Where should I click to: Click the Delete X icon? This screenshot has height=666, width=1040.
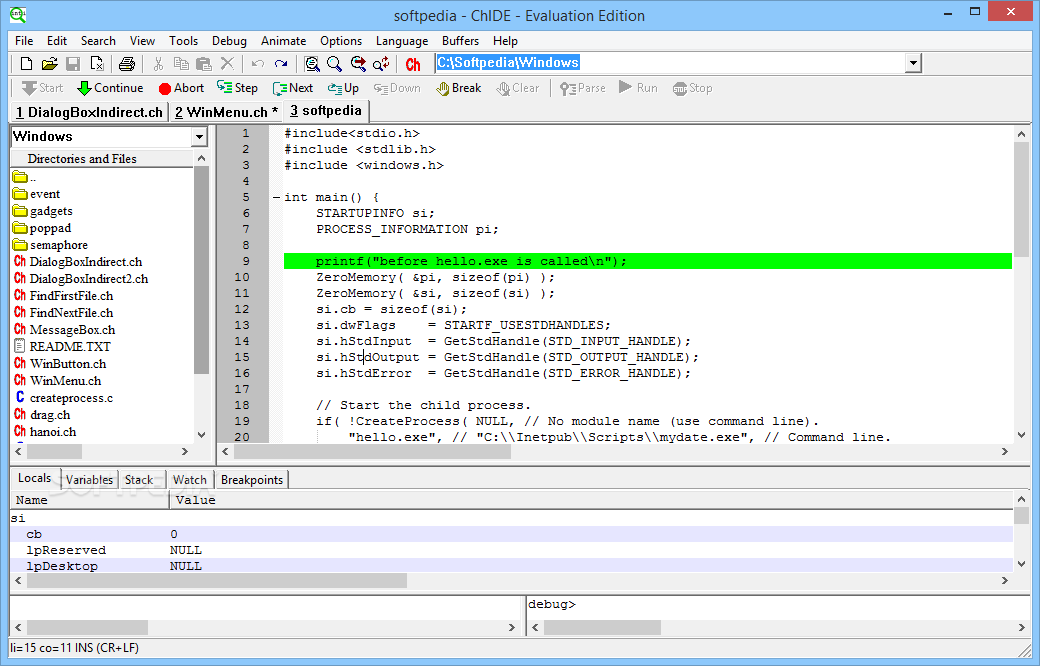click(x=227, y=64)
